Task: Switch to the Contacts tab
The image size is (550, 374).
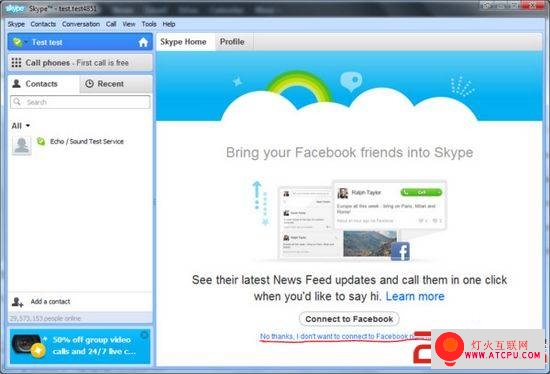Action: [x=43, y=84]
